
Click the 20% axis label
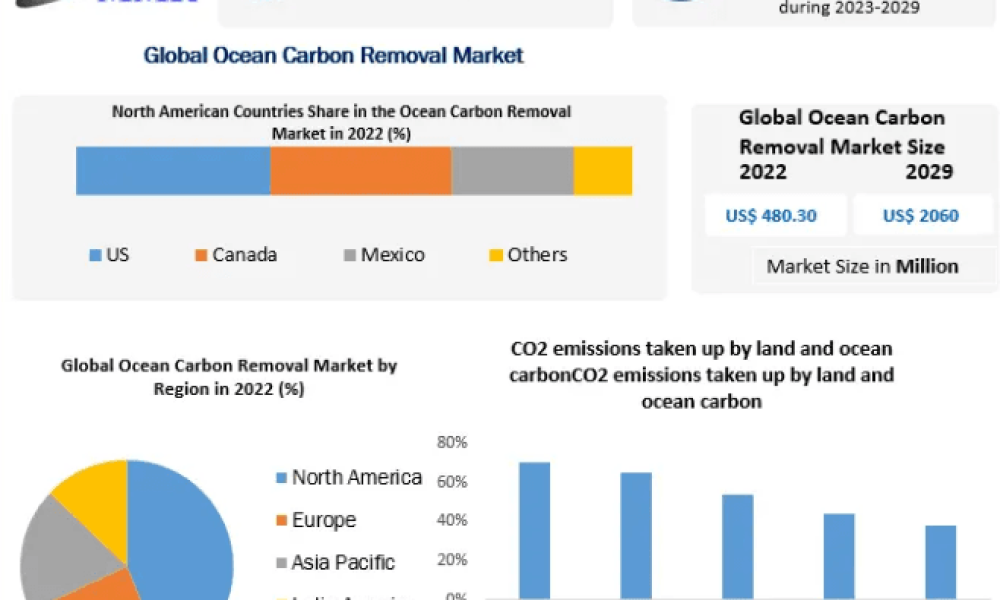click(x=452, y=560)
